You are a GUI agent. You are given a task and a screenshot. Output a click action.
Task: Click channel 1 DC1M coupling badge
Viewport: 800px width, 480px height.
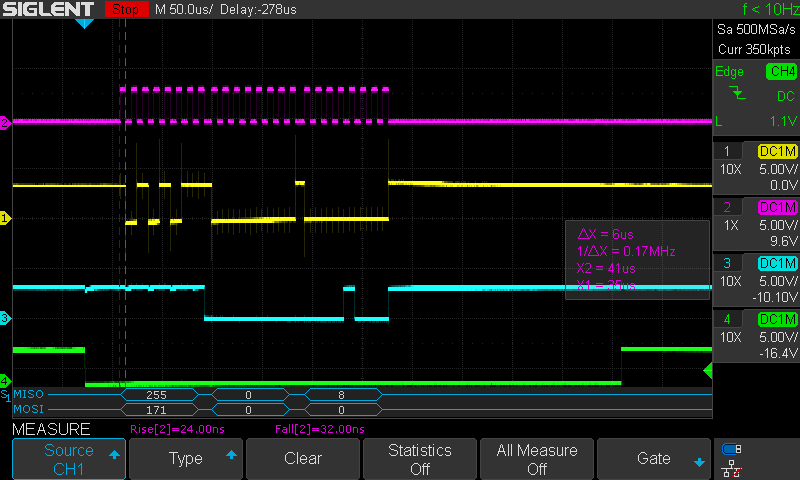pos(777,151)
